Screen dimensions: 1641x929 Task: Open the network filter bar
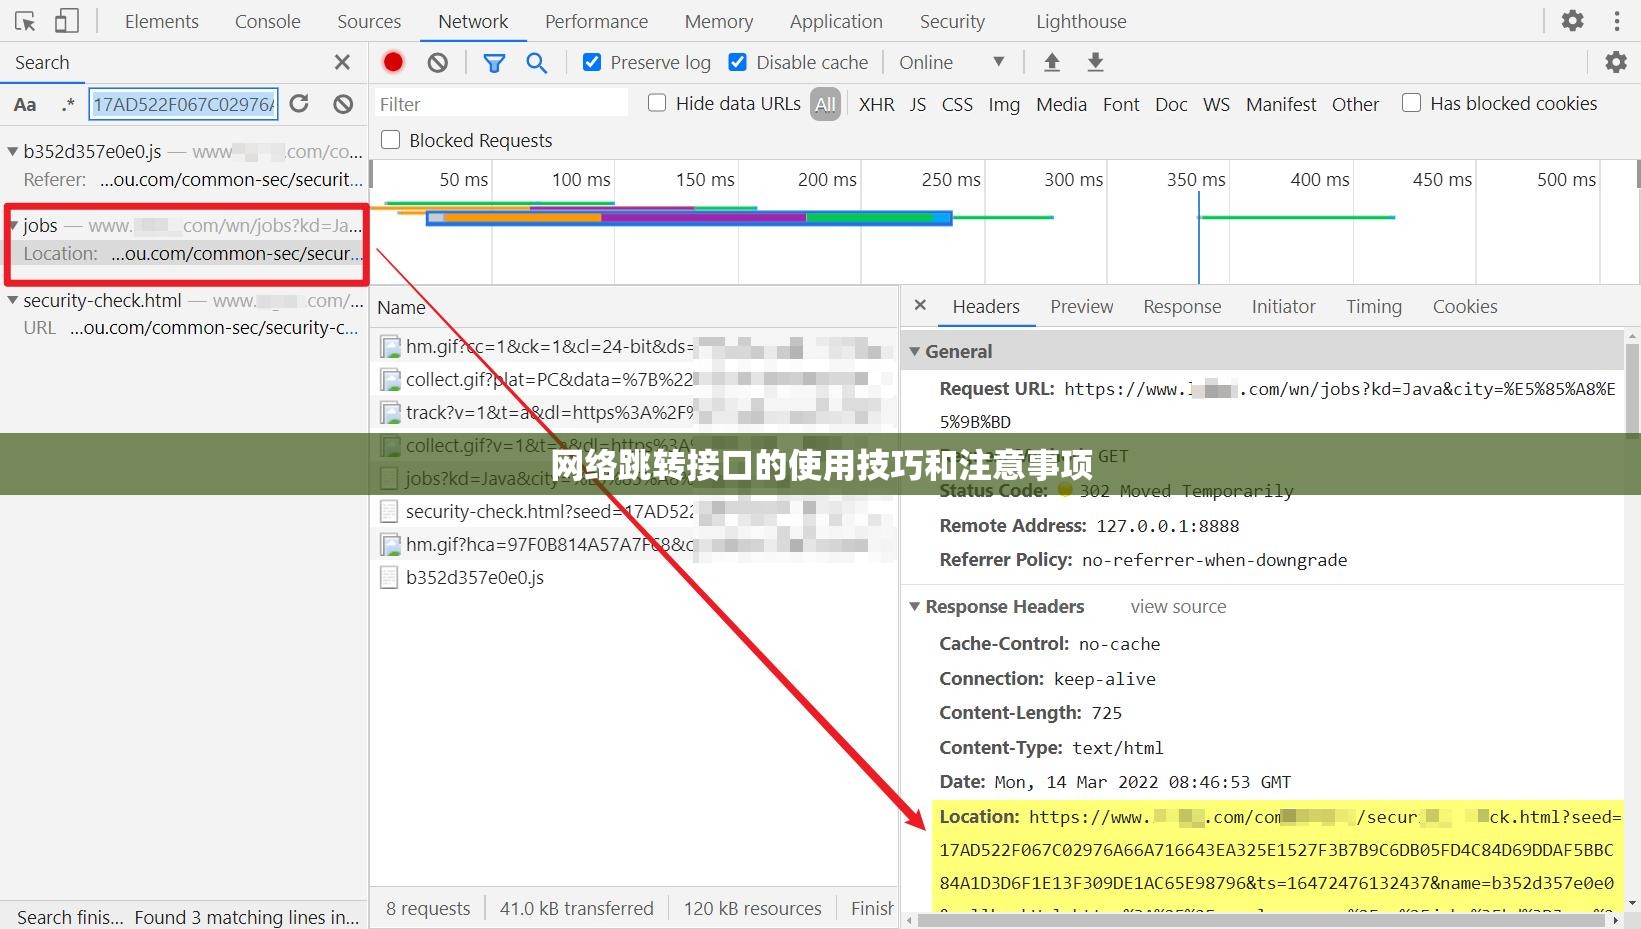[494, 62]
